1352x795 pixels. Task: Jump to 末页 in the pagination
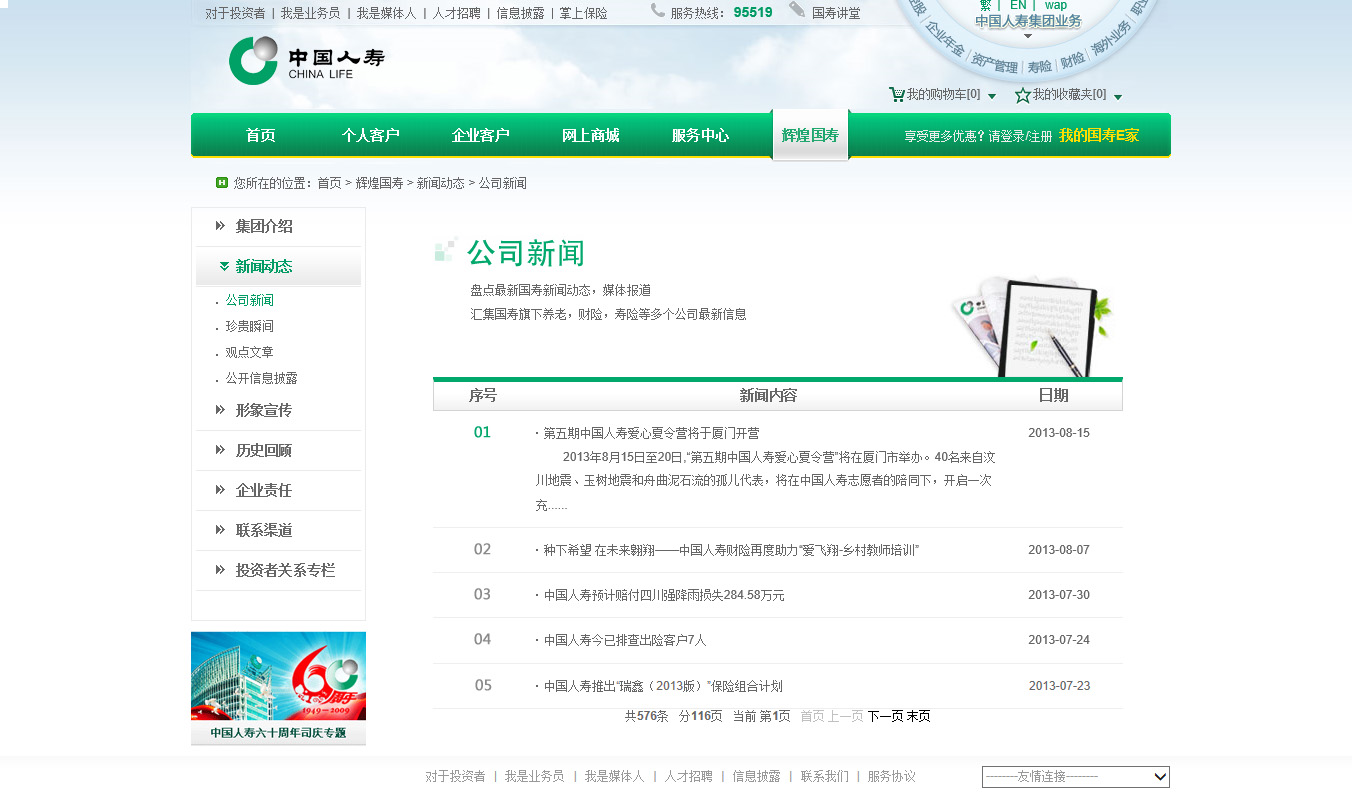tap(919, 717)
